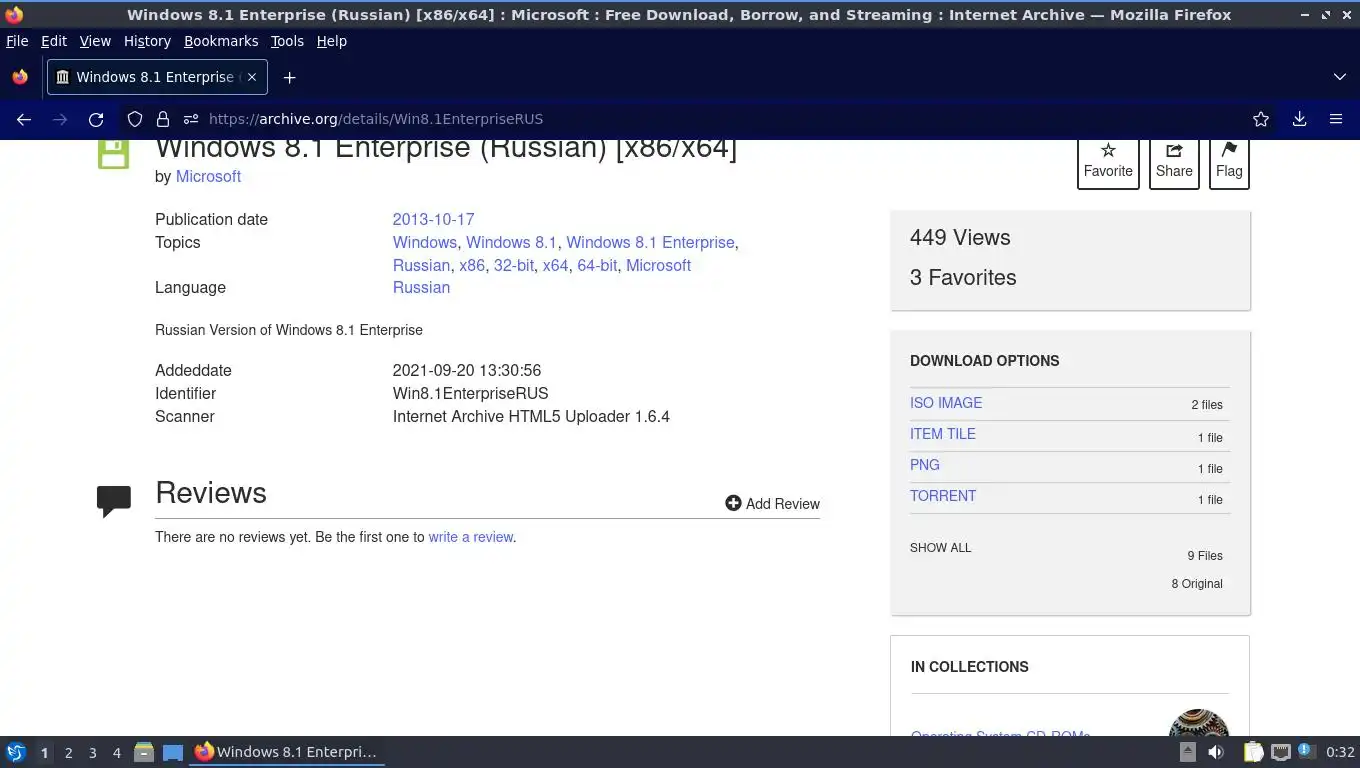Open site permissions icon in address bar

pos(191,119)
